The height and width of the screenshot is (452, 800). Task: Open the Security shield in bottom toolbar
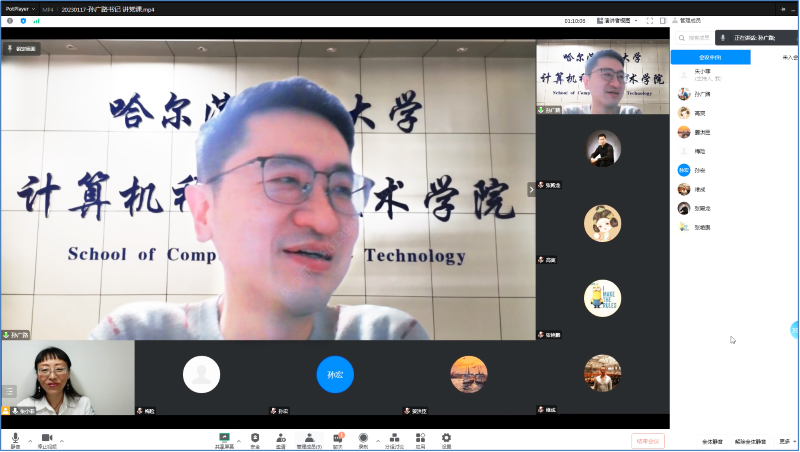255,439
